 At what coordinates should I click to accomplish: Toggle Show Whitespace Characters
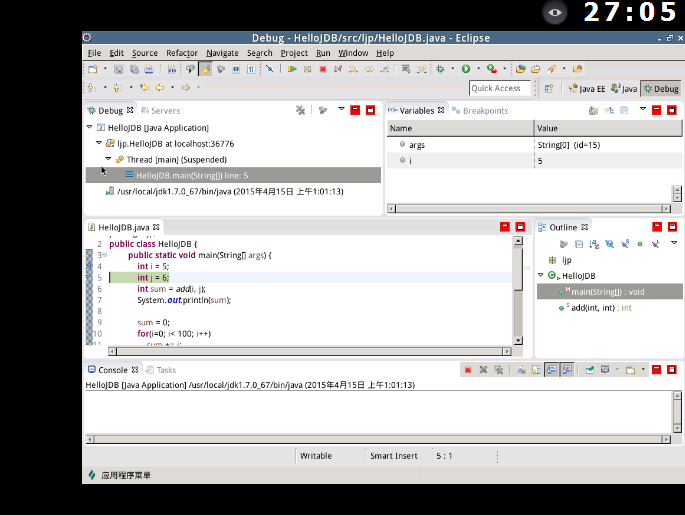click(251, 69)
